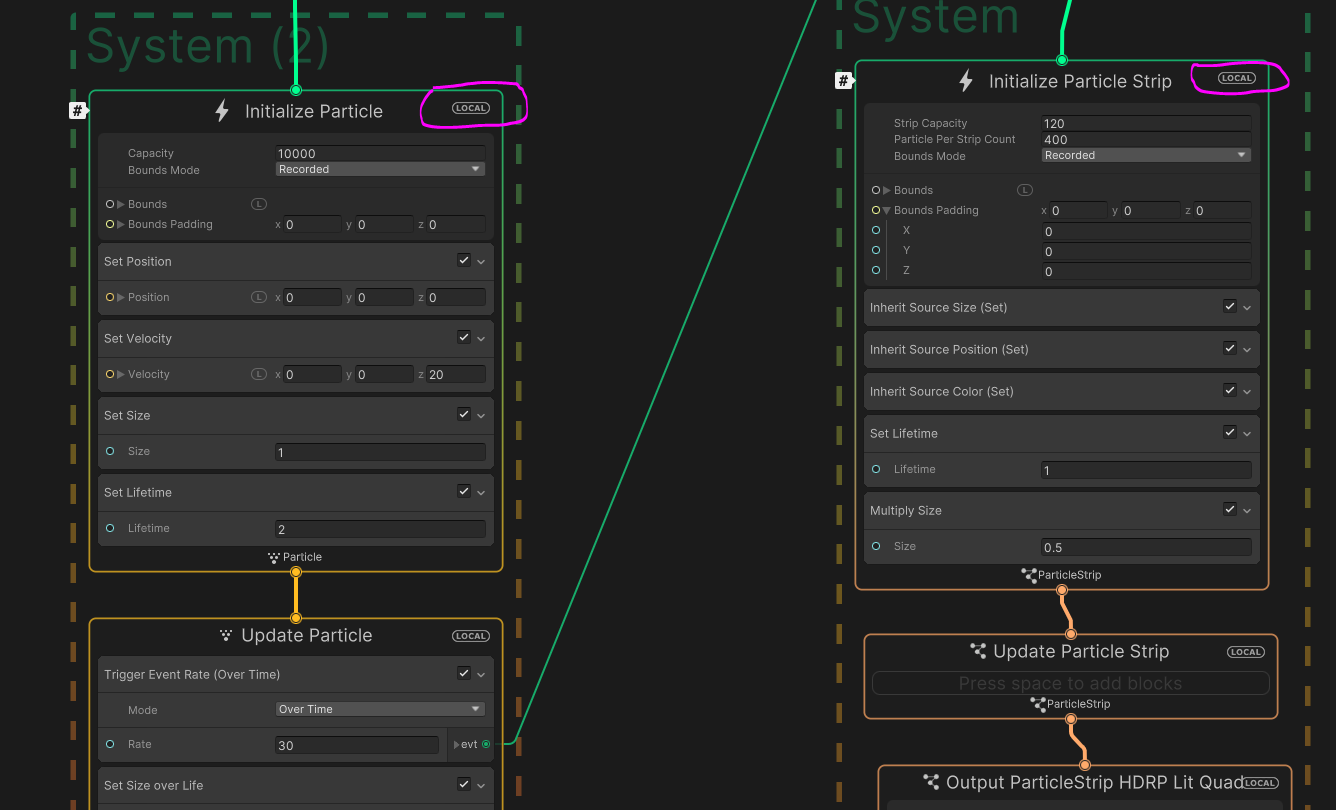The width and height of the screenshot is (1336, 810).
Task: Click the # badge left of Initialize Particle
Action: (x=78, y=110)
